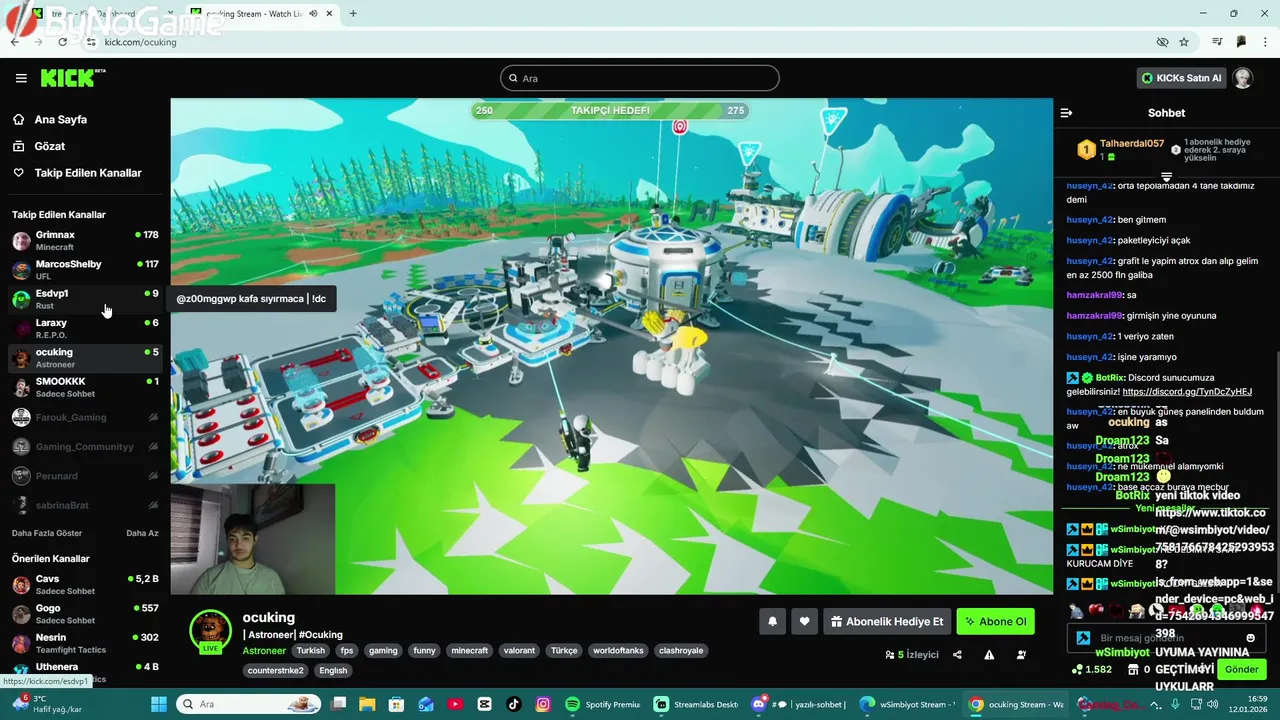Screen dimensions: 1280x720
Task: Click the Kick search field 'Ara'
Action: (x=640, y=78)
